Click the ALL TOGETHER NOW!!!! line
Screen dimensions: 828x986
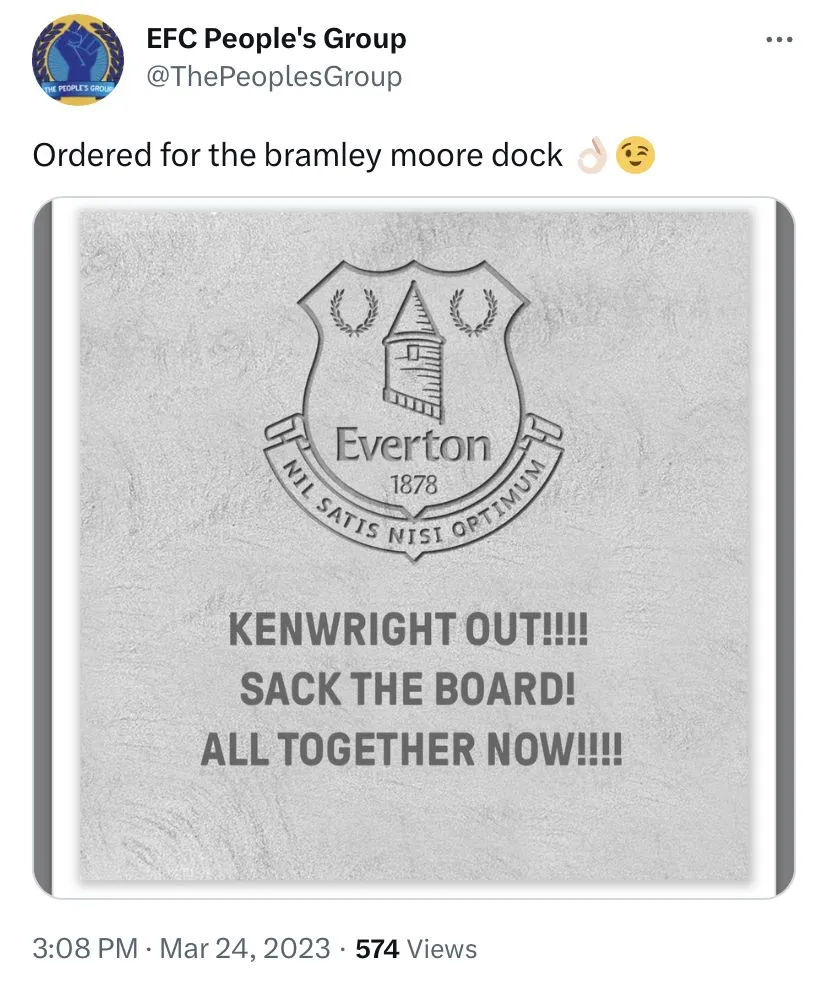coord(411,748)
